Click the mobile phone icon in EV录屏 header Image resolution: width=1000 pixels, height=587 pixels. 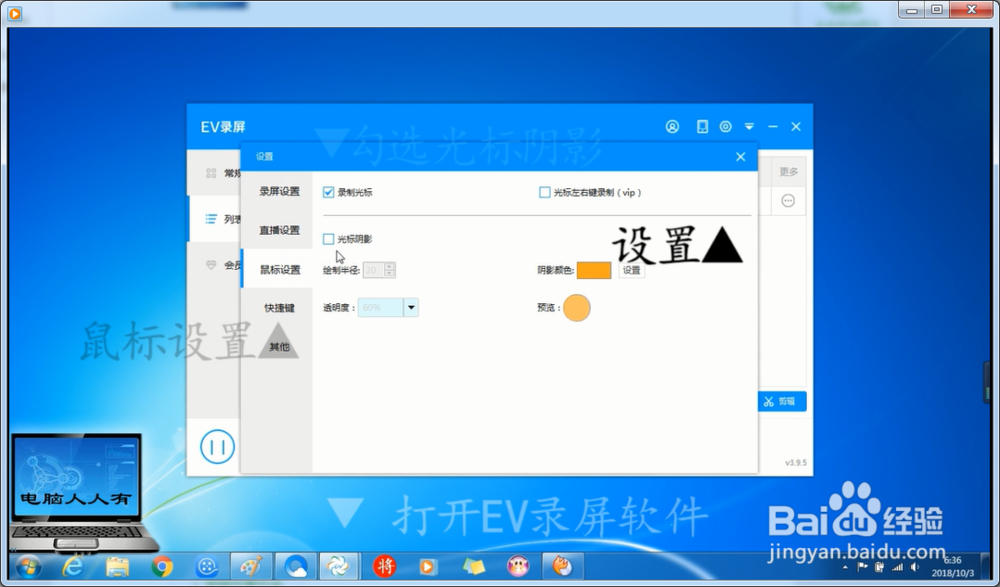tap(702, 126)
